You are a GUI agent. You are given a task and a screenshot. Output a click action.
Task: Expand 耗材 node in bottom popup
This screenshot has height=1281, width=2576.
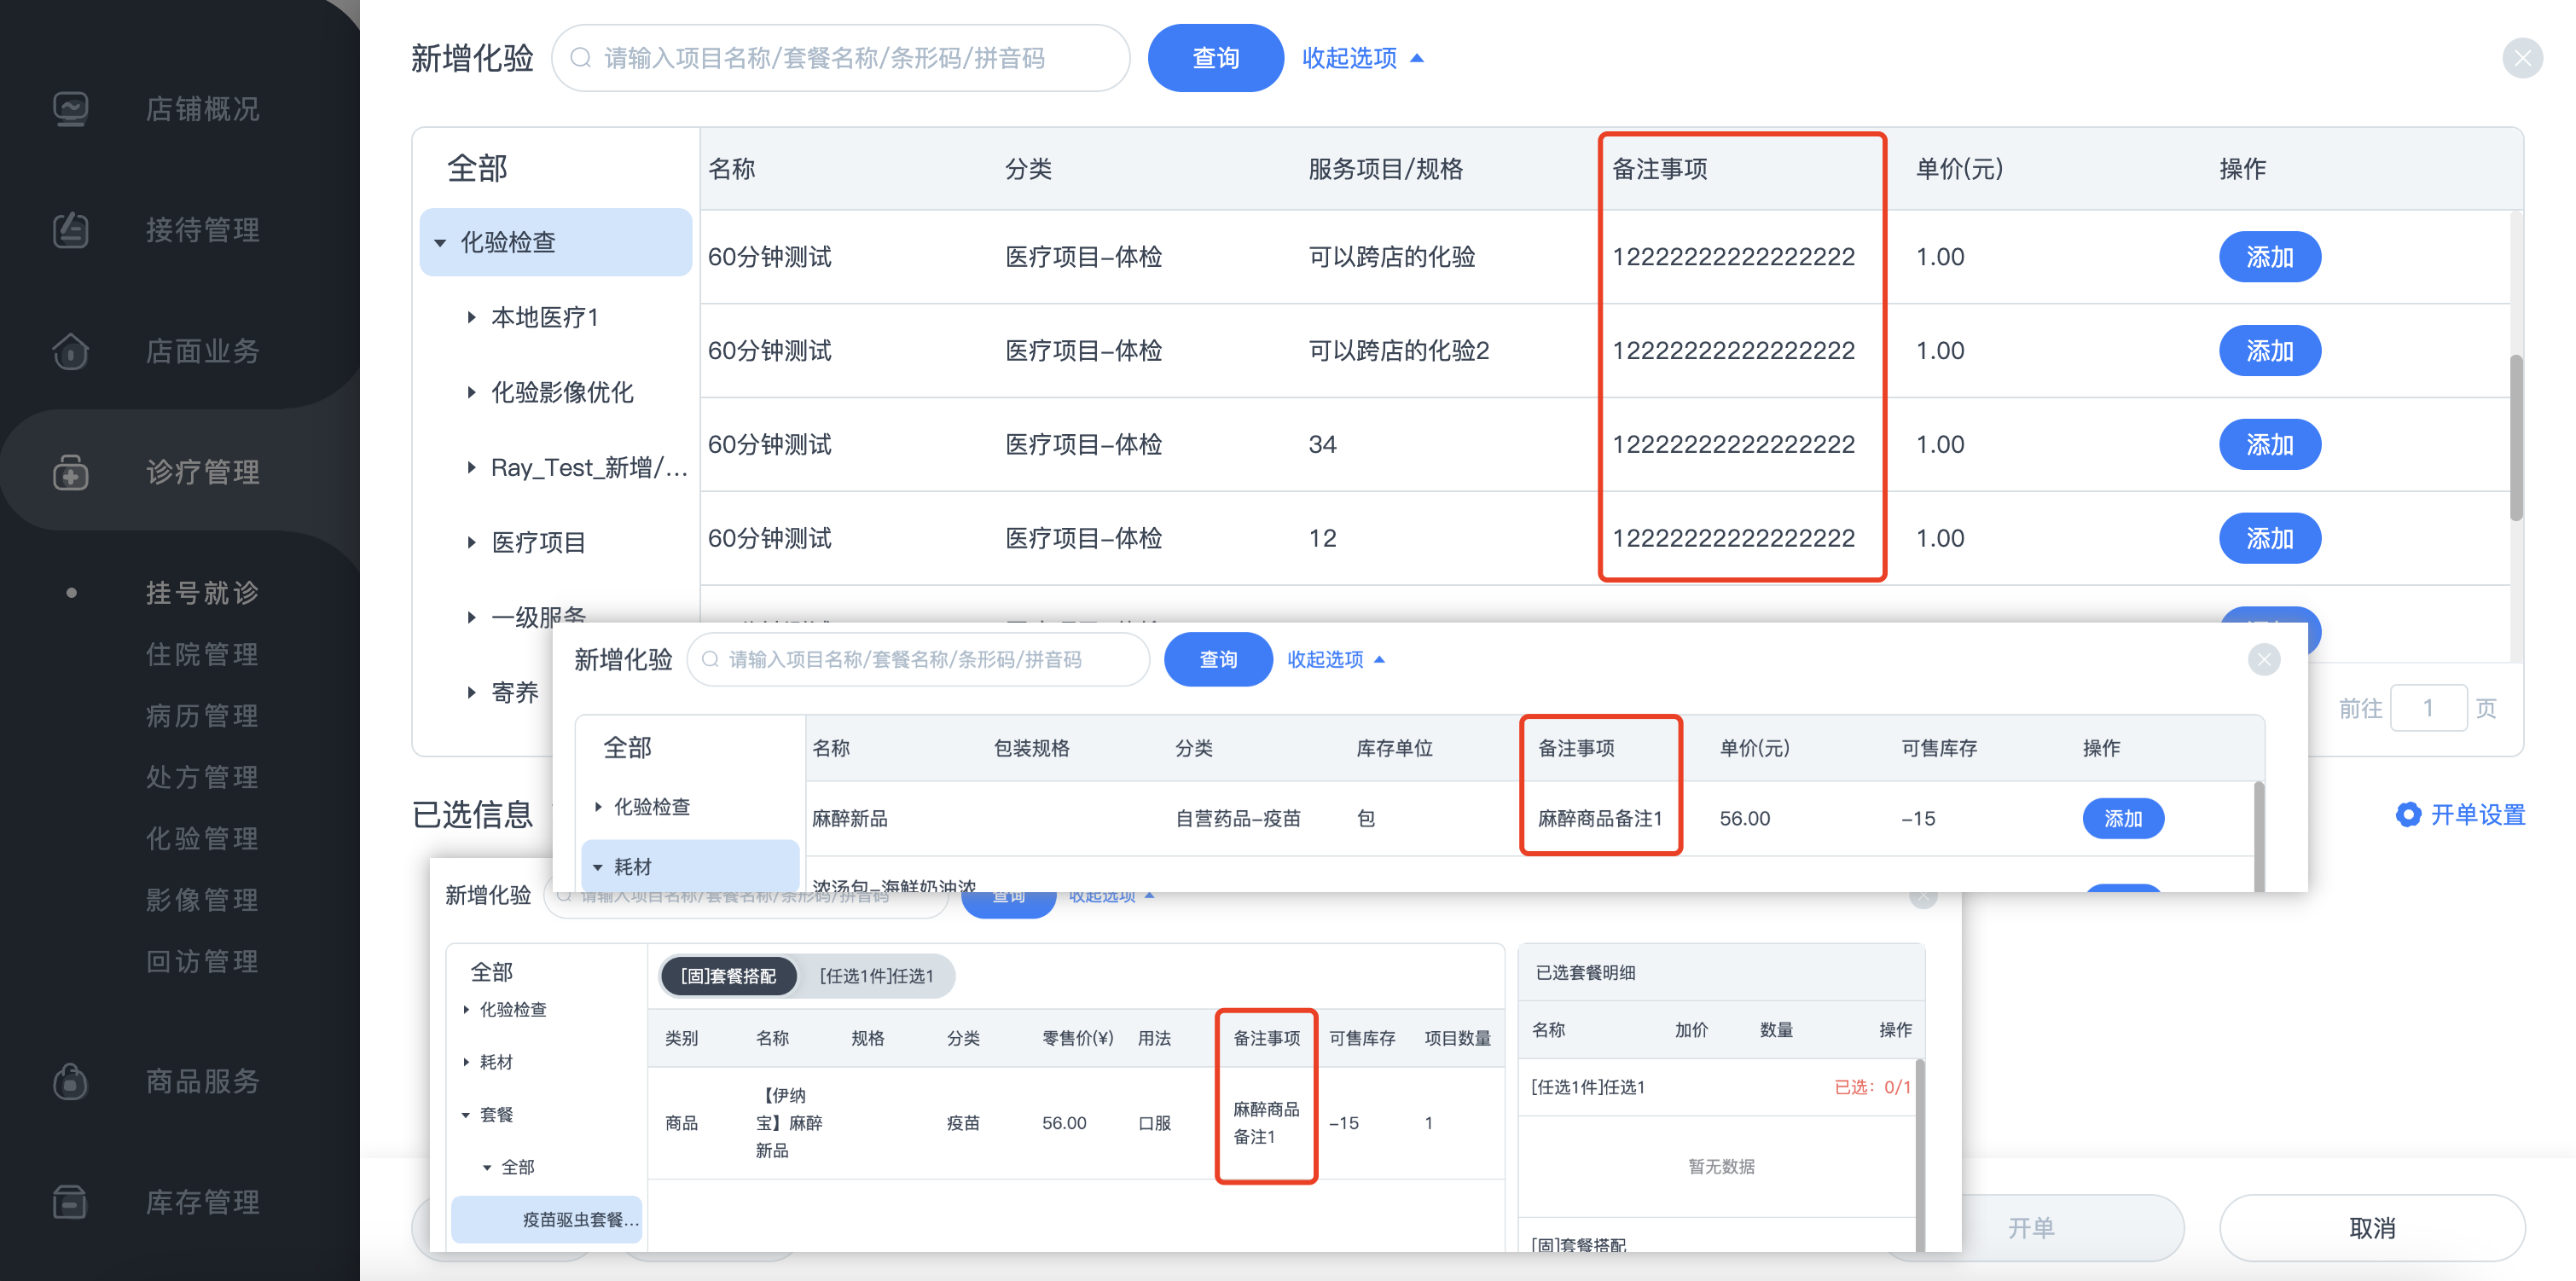click(466, 1062)
